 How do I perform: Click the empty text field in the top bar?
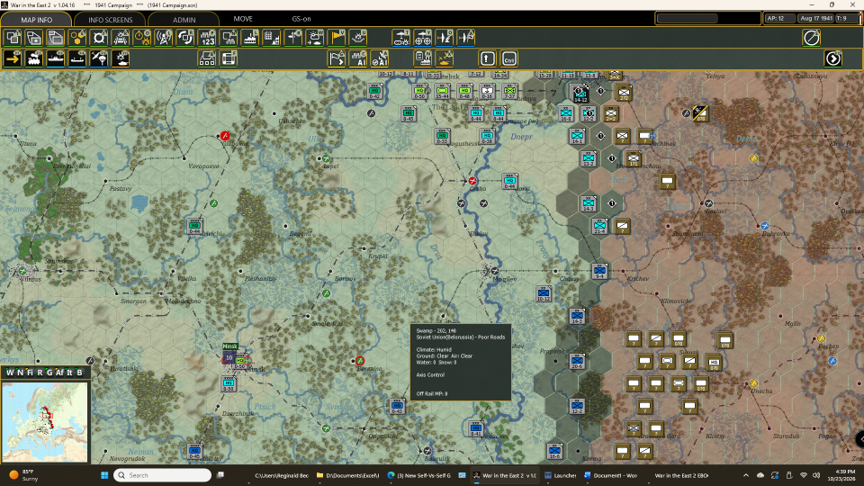point(688,18)
